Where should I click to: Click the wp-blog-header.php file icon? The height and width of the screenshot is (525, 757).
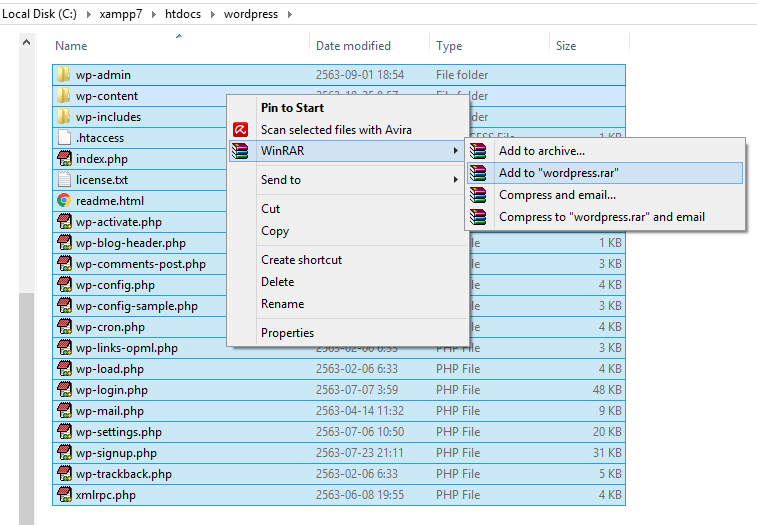pyautogui.click(x=64, y=242)
